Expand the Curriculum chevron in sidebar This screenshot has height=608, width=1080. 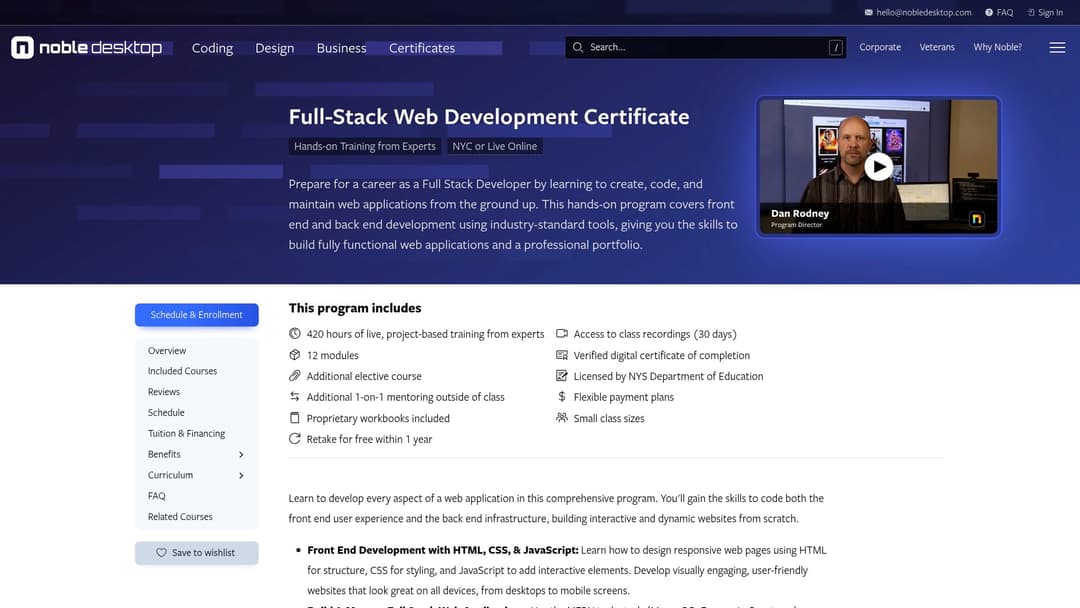241,475
